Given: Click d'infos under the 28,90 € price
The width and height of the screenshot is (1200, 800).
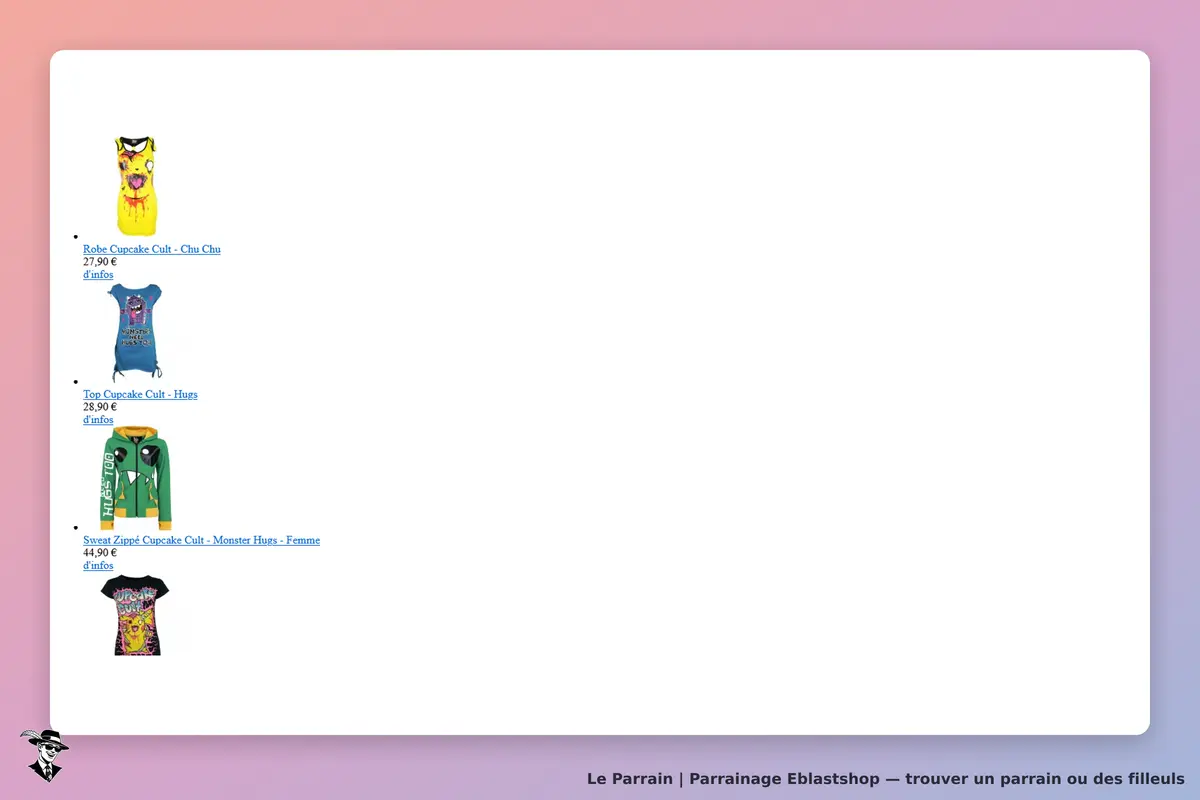Looking at the screenshot, I should point(98,419).
